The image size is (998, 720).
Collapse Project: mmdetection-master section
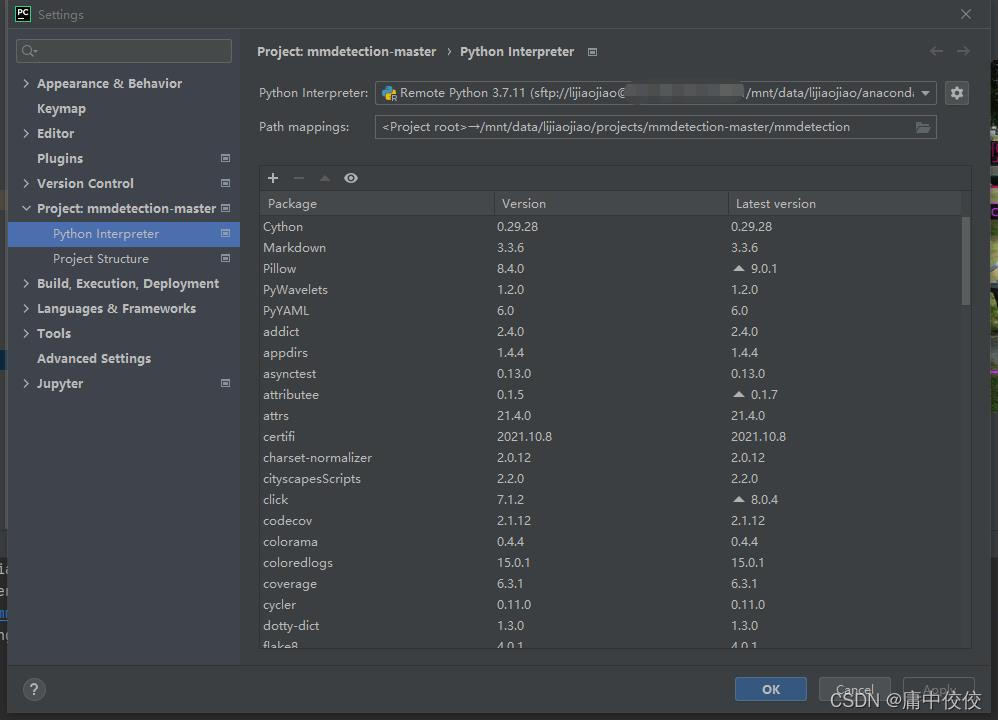point(26,208)
